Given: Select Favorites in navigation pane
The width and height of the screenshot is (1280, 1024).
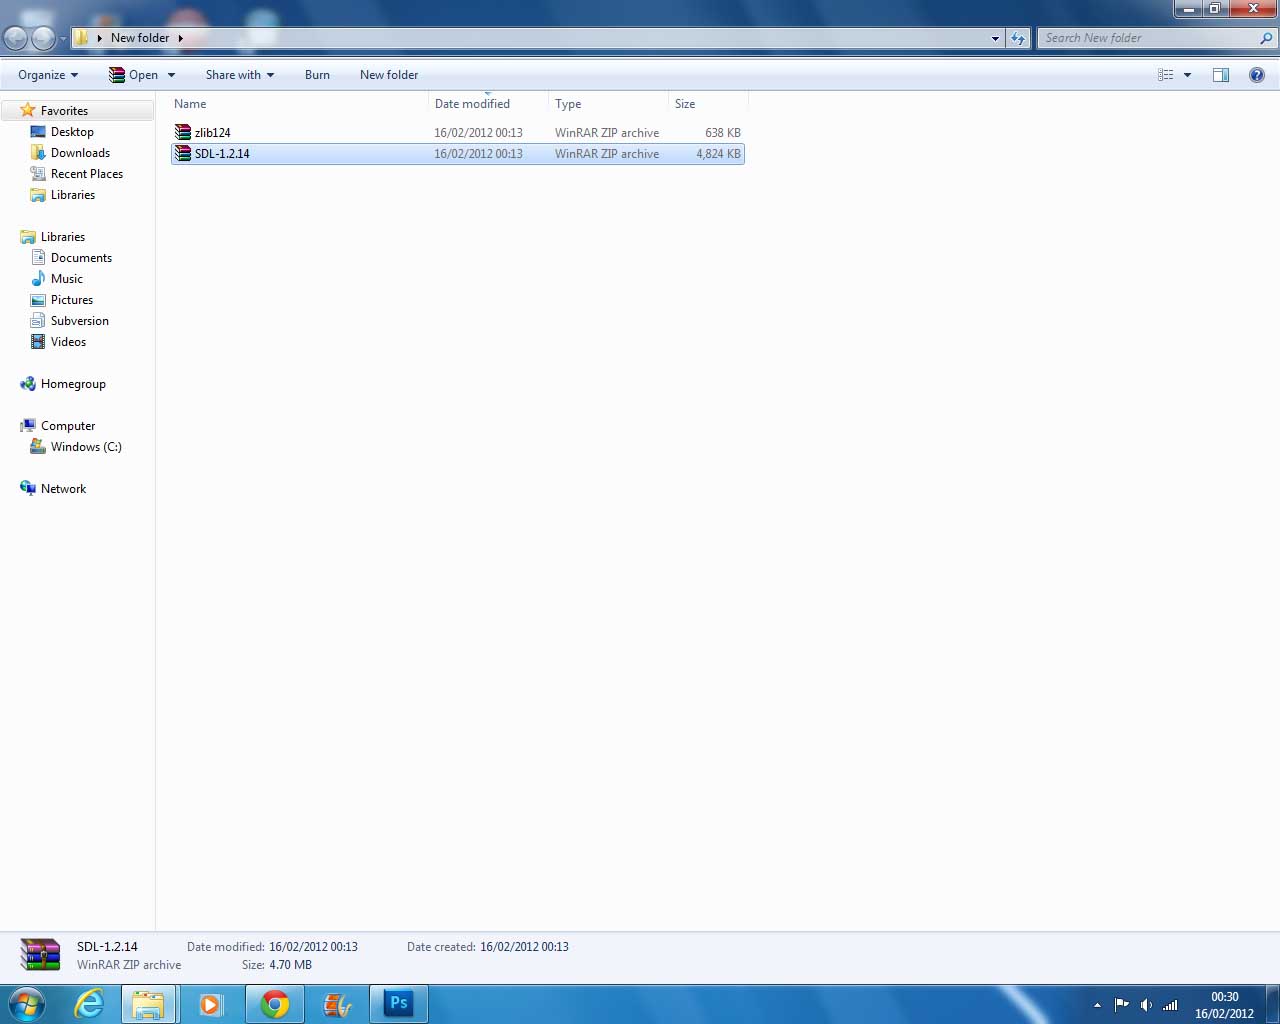Looking at the screenshot, I should pyautogui.click(x=64, y=111).
